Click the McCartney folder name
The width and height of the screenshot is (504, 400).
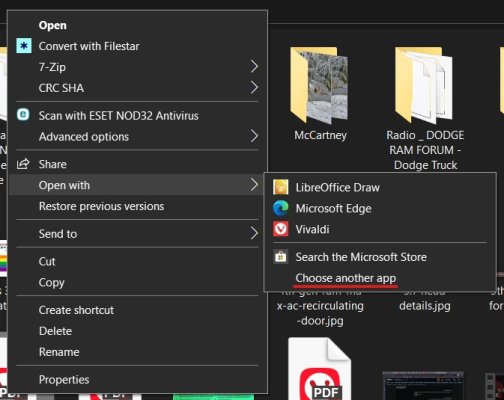(x=320, y=135)
